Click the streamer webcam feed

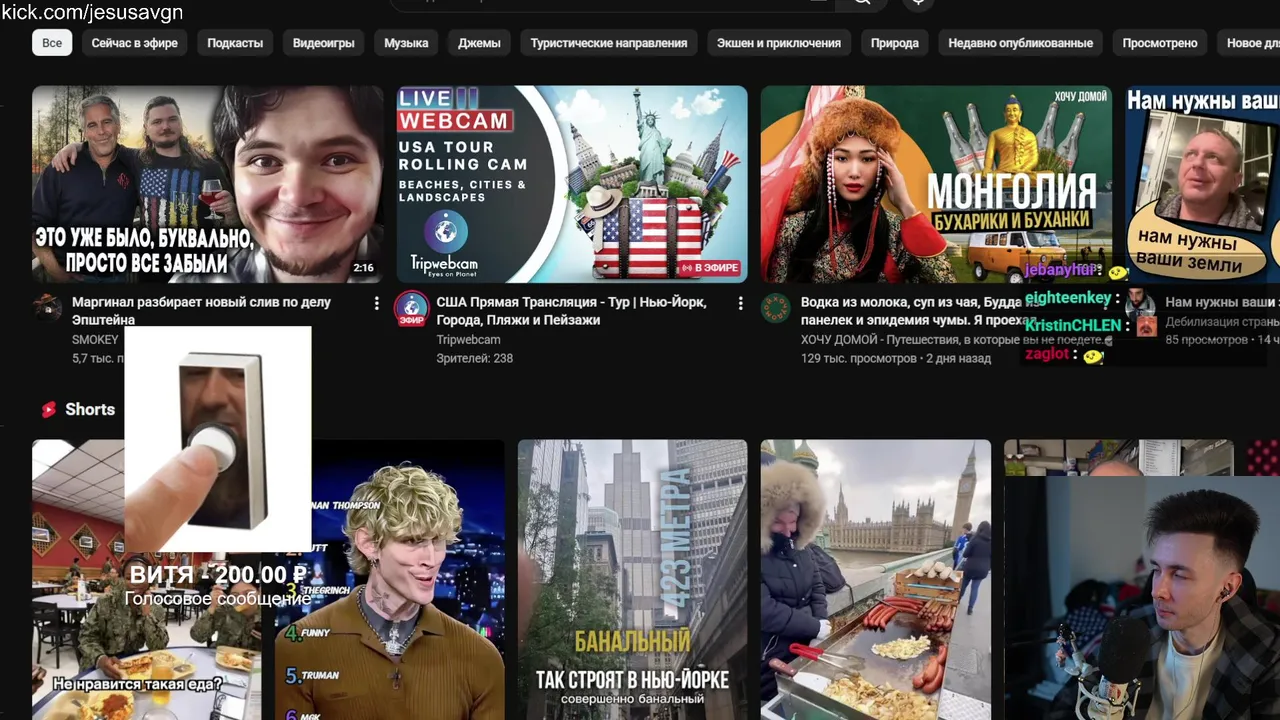[1142, 598]
